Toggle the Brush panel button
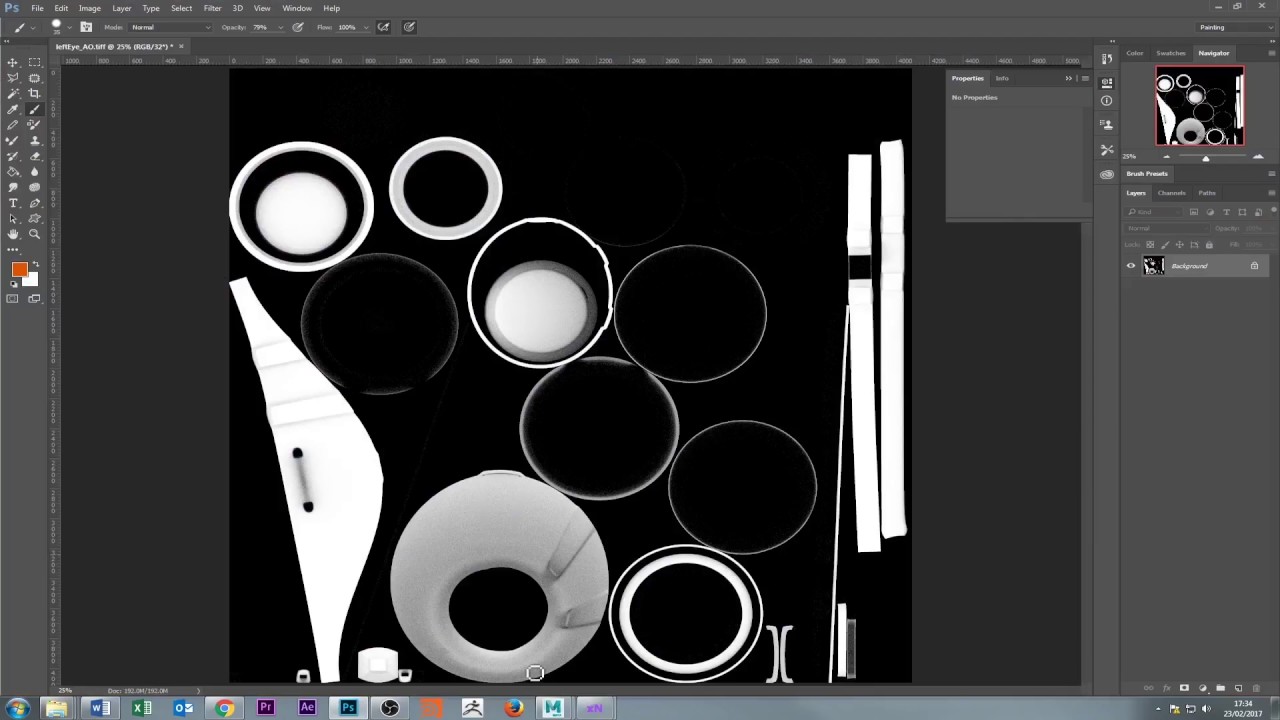 click(x=86, y=27)
